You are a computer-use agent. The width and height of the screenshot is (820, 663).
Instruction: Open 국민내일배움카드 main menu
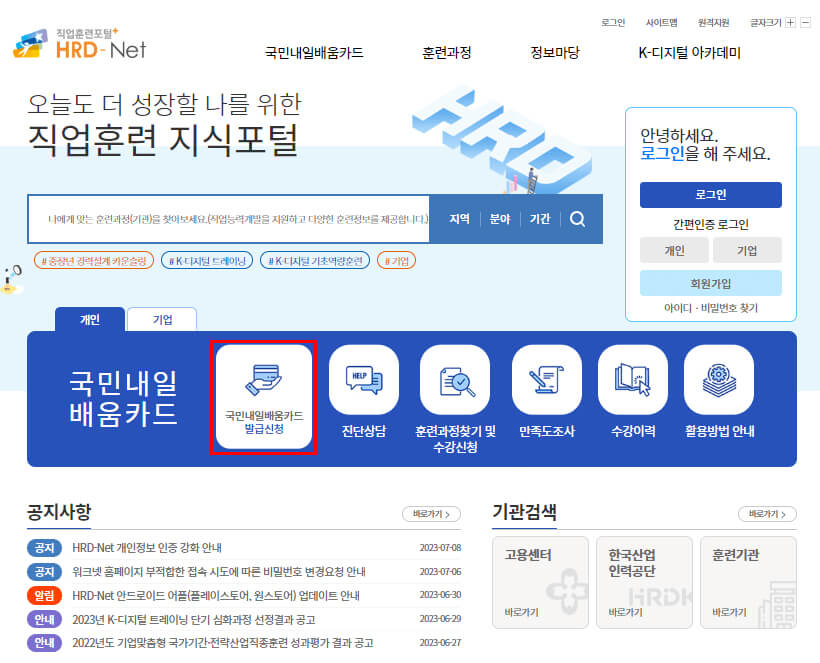314,52
